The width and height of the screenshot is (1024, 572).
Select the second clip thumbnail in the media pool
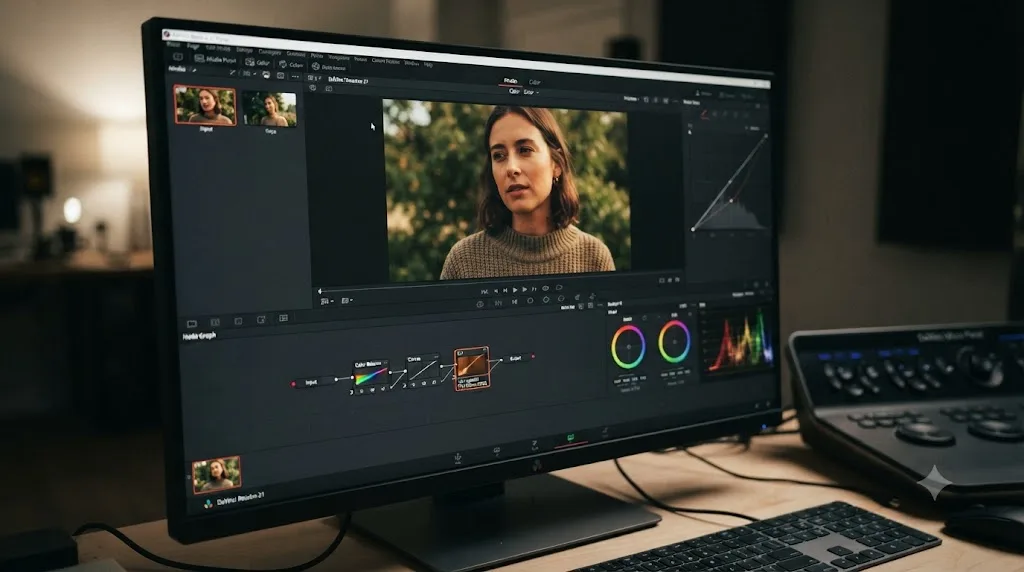(270, 108)
